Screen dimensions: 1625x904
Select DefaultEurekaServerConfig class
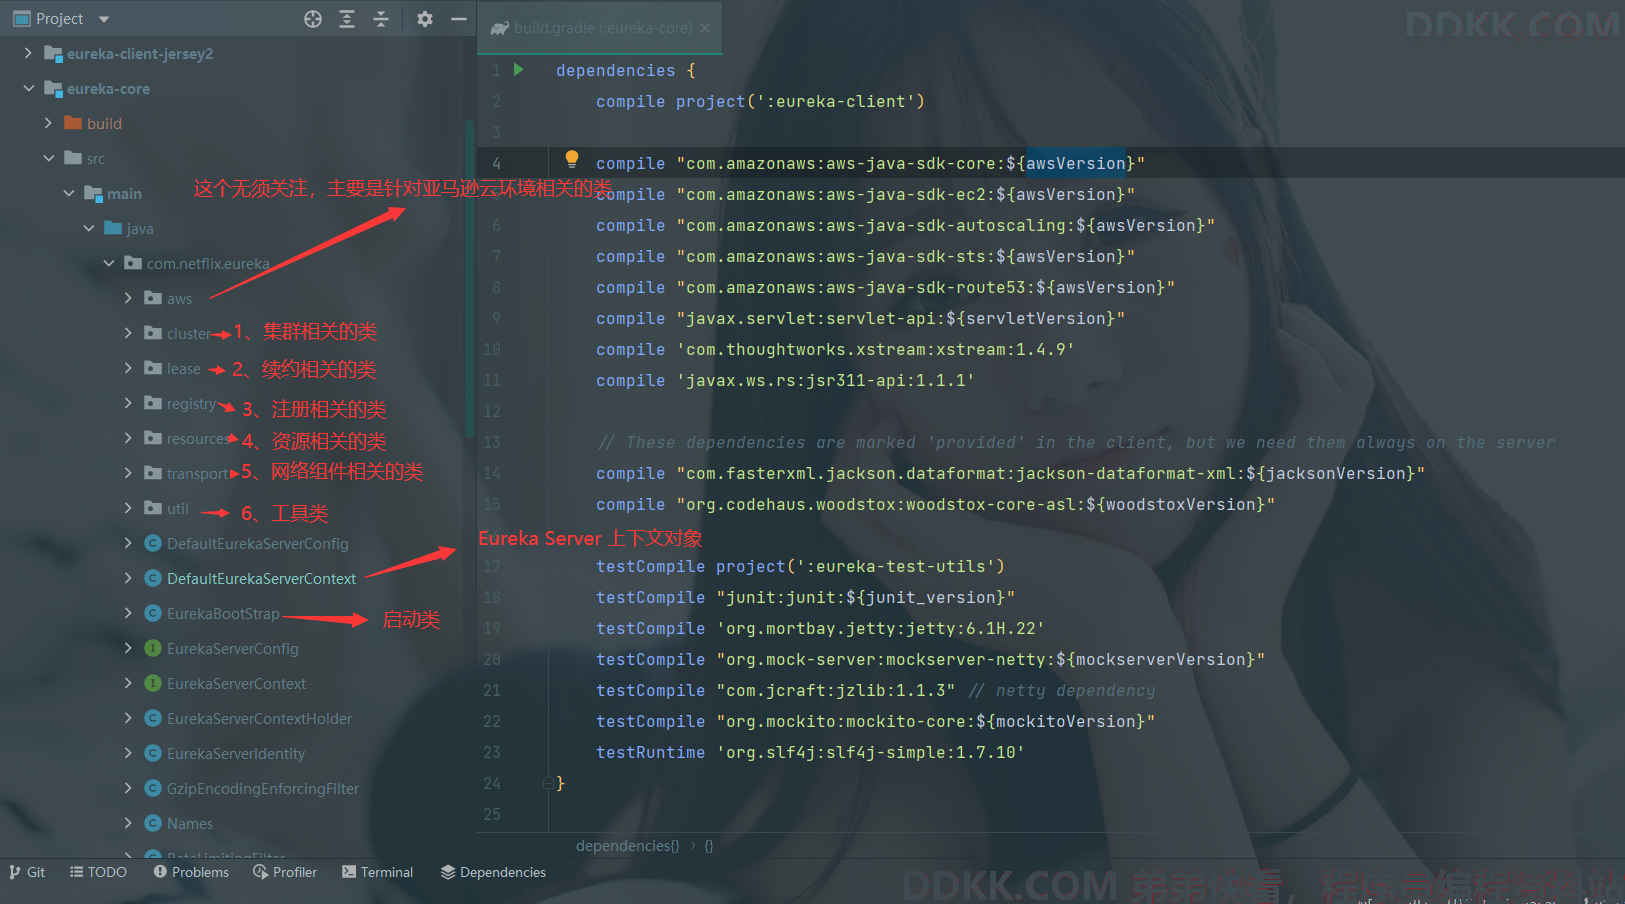(257, 543)
